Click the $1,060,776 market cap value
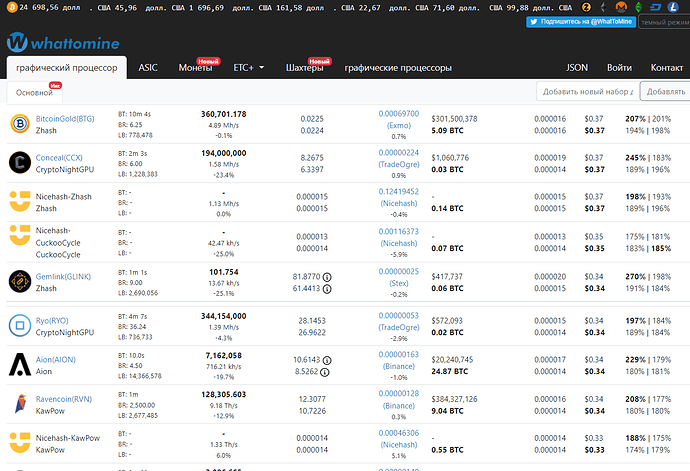The width and height of the screenshot is (690, 471). coord(450,158)
